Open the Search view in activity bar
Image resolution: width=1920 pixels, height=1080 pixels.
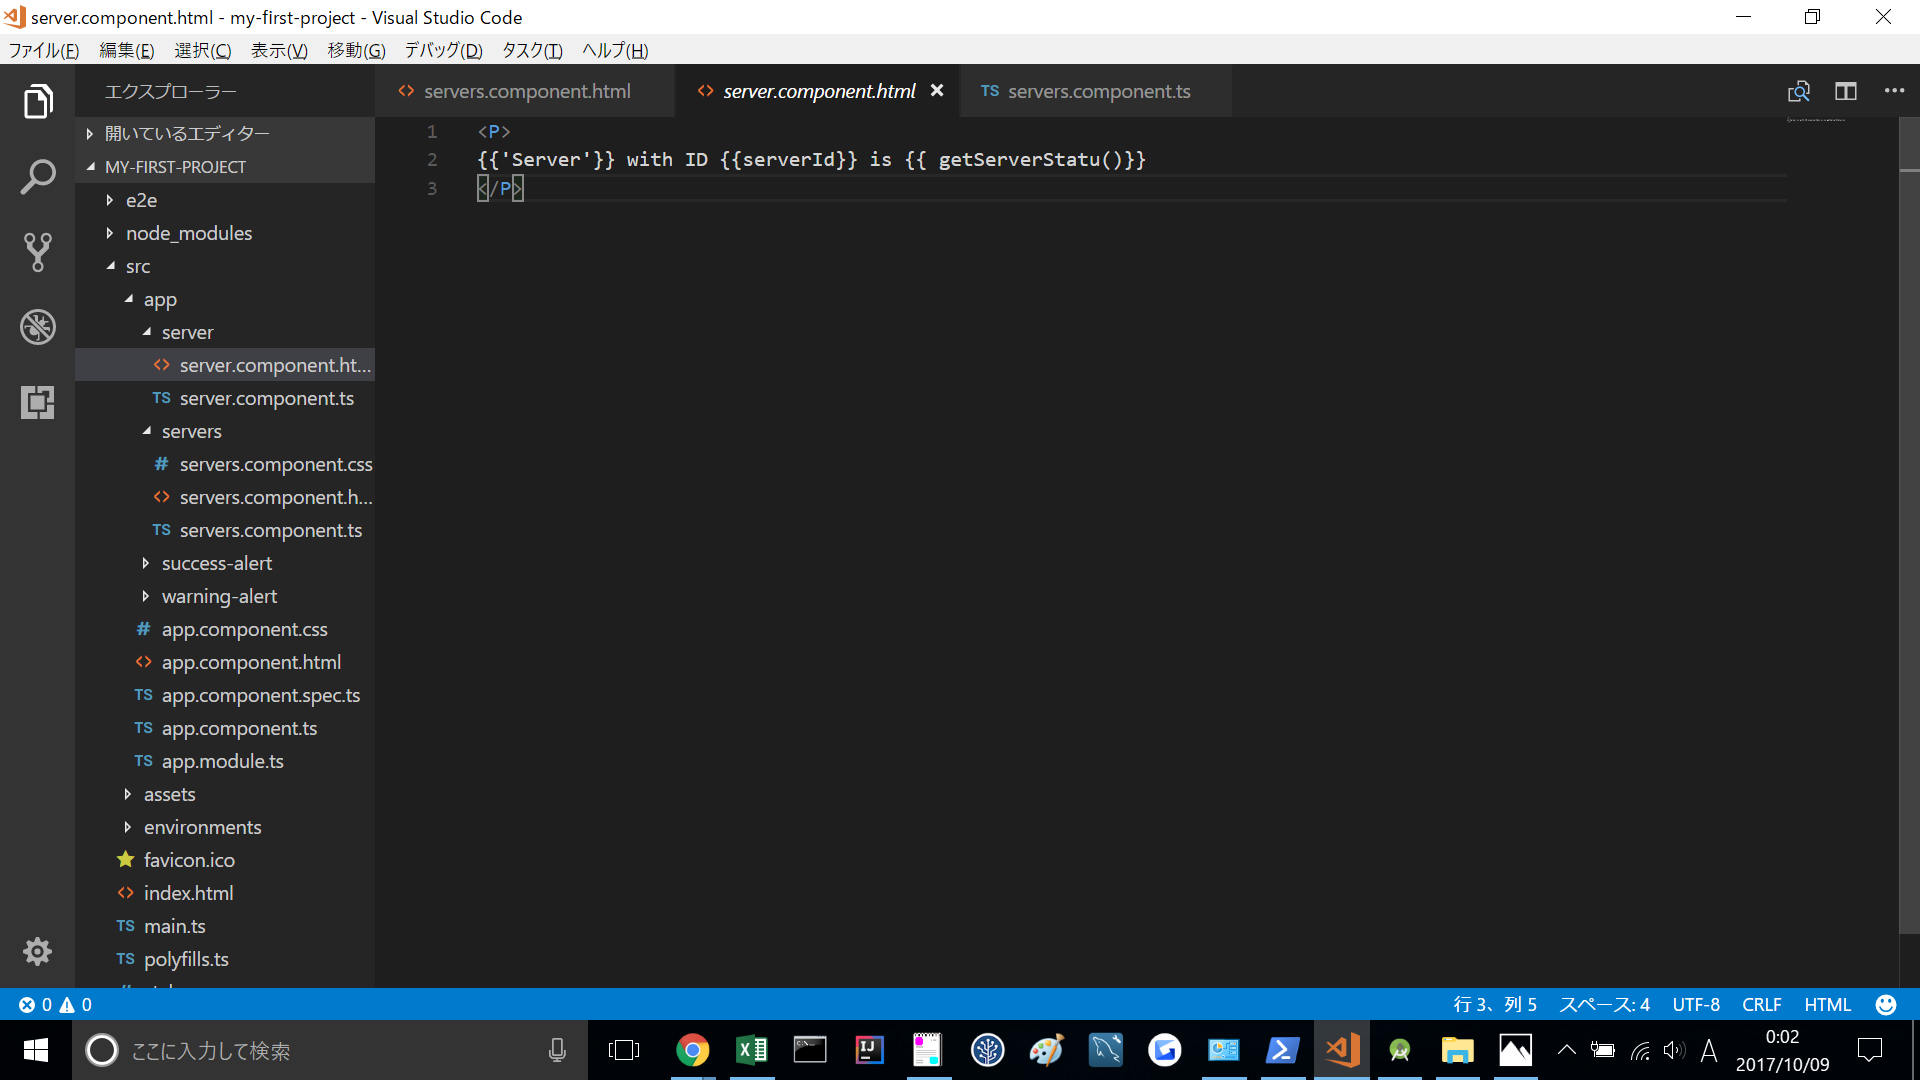point(37,177)
